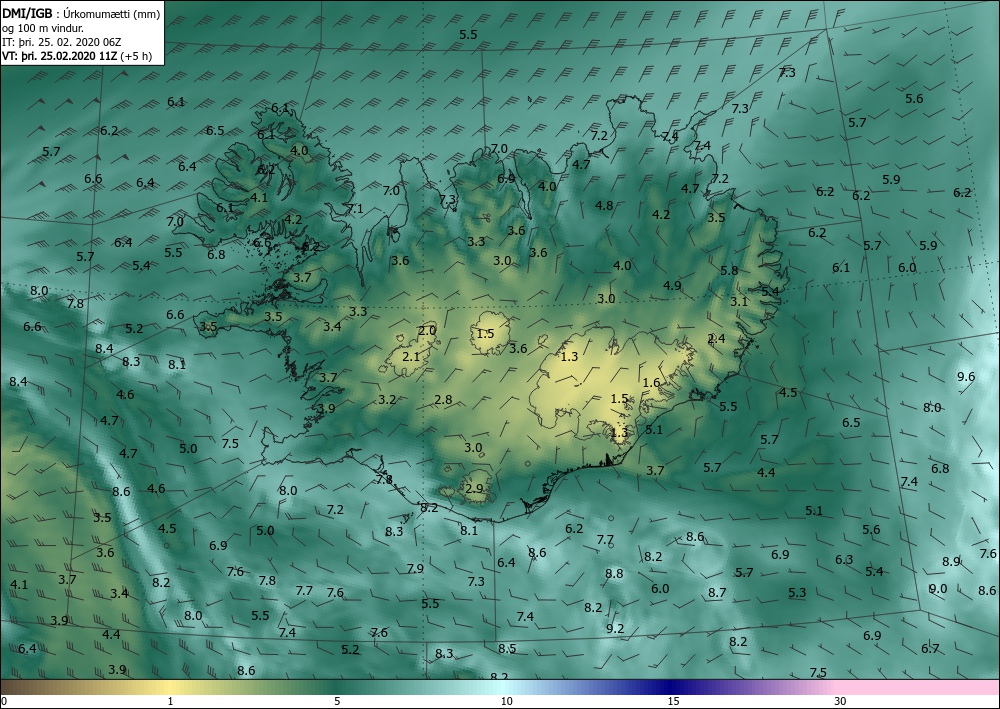The height and width of the screenshot is (709, 1000).
Task: Click the map value '9.2'
Action: point(615,629)
